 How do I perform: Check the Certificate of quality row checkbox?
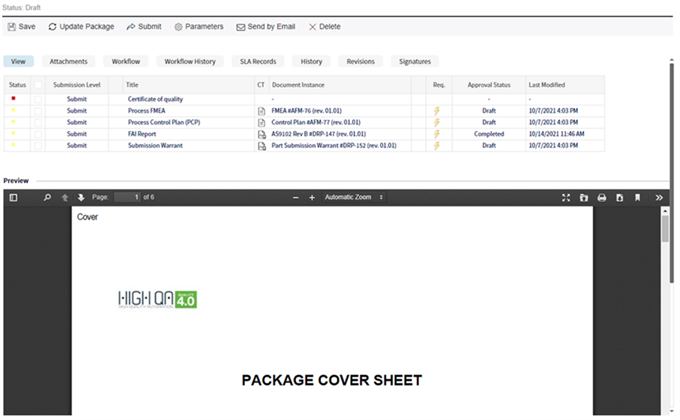click(x=39, y=100)
